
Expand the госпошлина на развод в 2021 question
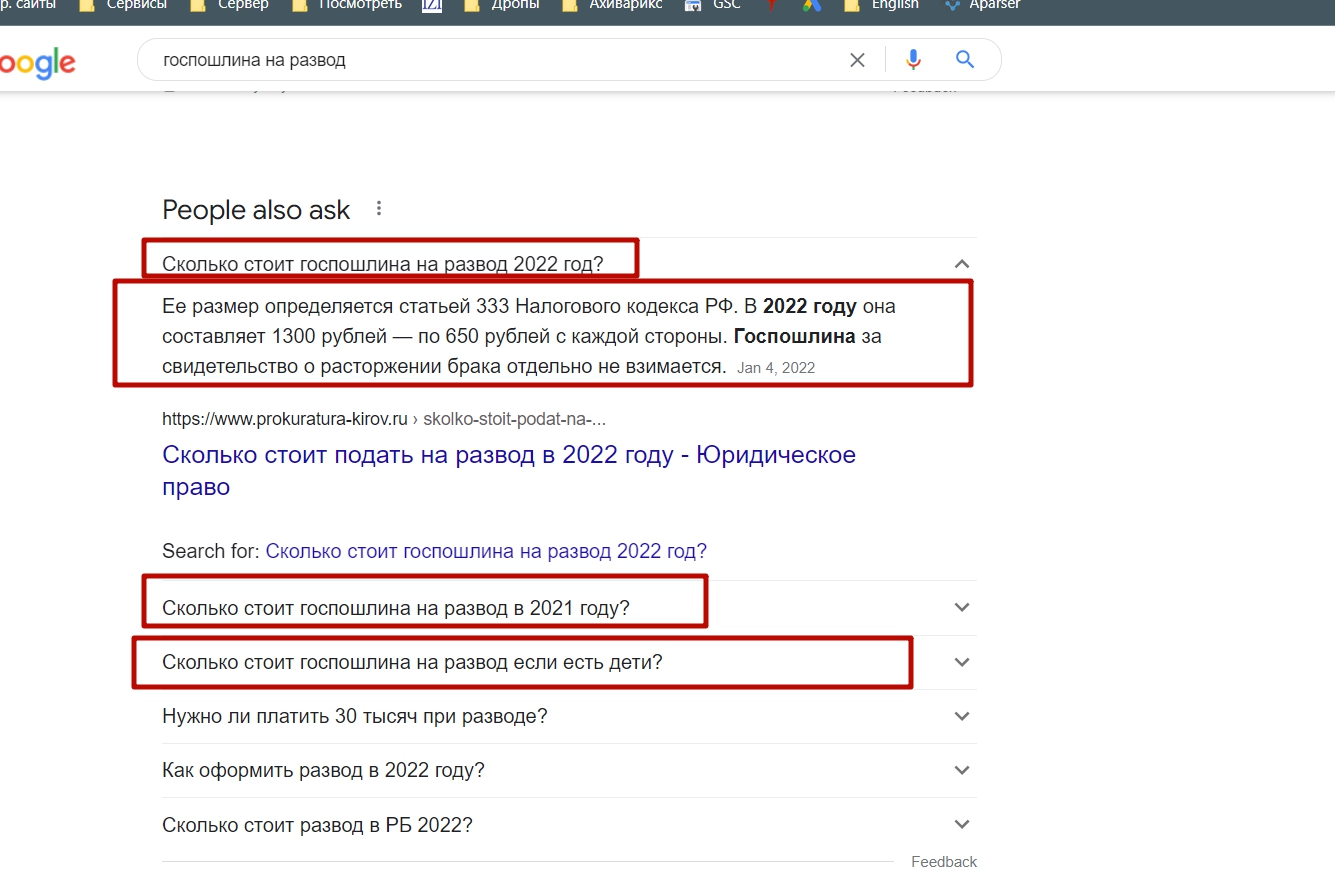962,607
